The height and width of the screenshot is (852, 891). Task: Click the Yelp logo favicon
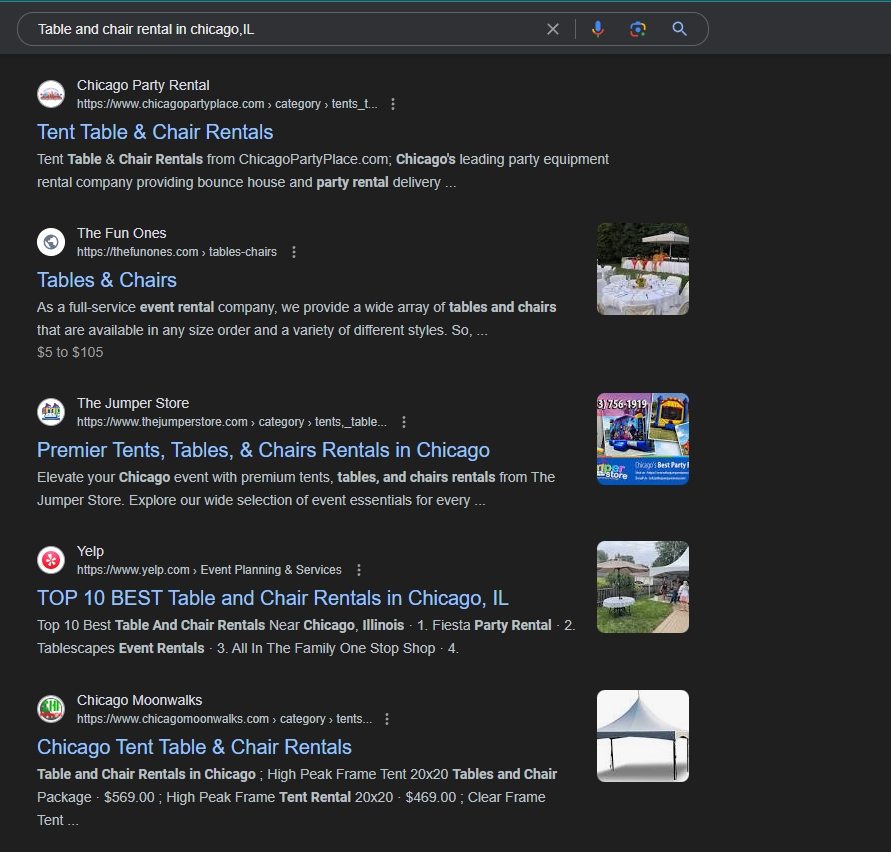pos(51,560)
